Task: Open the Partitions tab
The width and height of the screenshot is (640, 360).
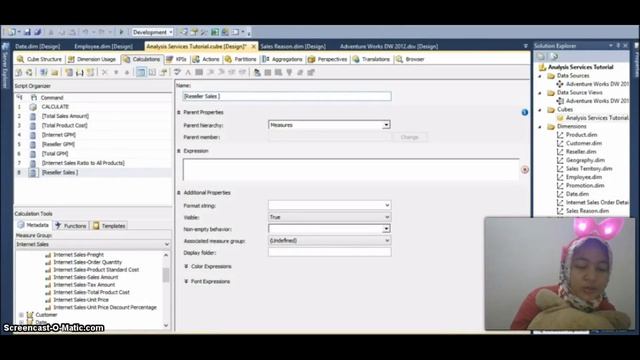Action: click(x=240, y=59)
